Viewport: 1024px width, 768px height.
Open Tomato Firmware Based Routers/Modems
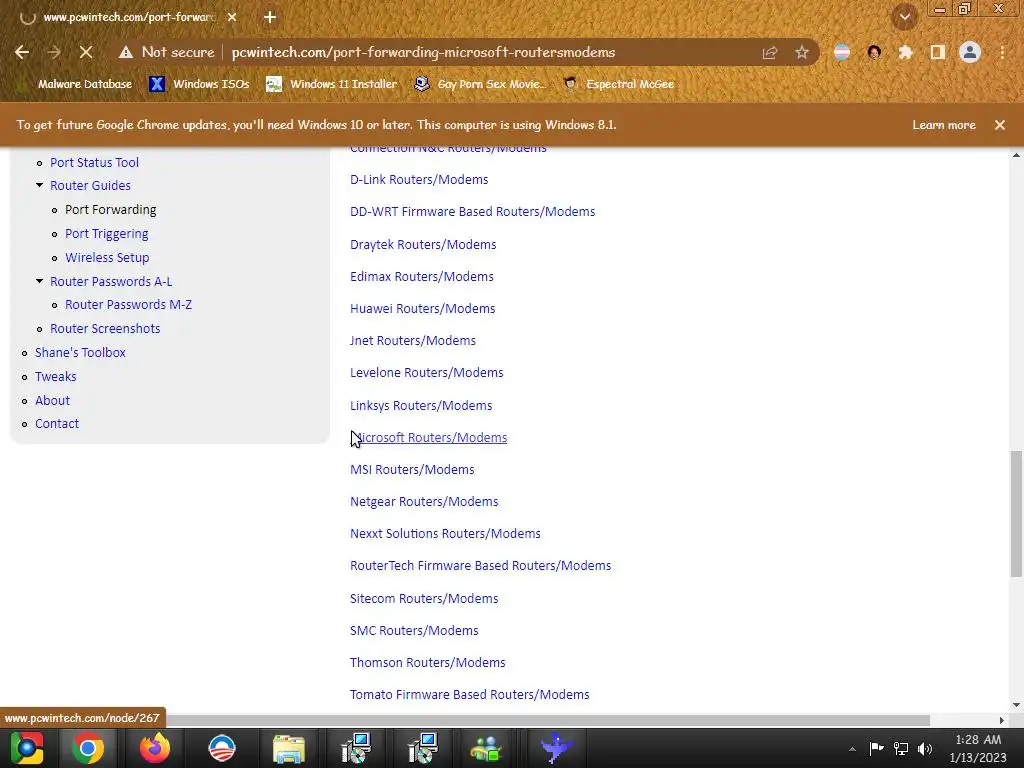(x=469, y=694)
